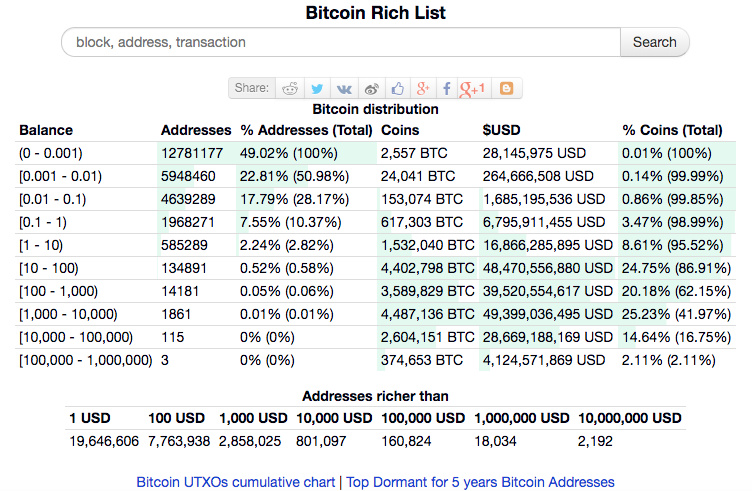Select the [100,000 - 1,000,000) balance row
Screen dimensions: 752x491
(x=85, y=360)
